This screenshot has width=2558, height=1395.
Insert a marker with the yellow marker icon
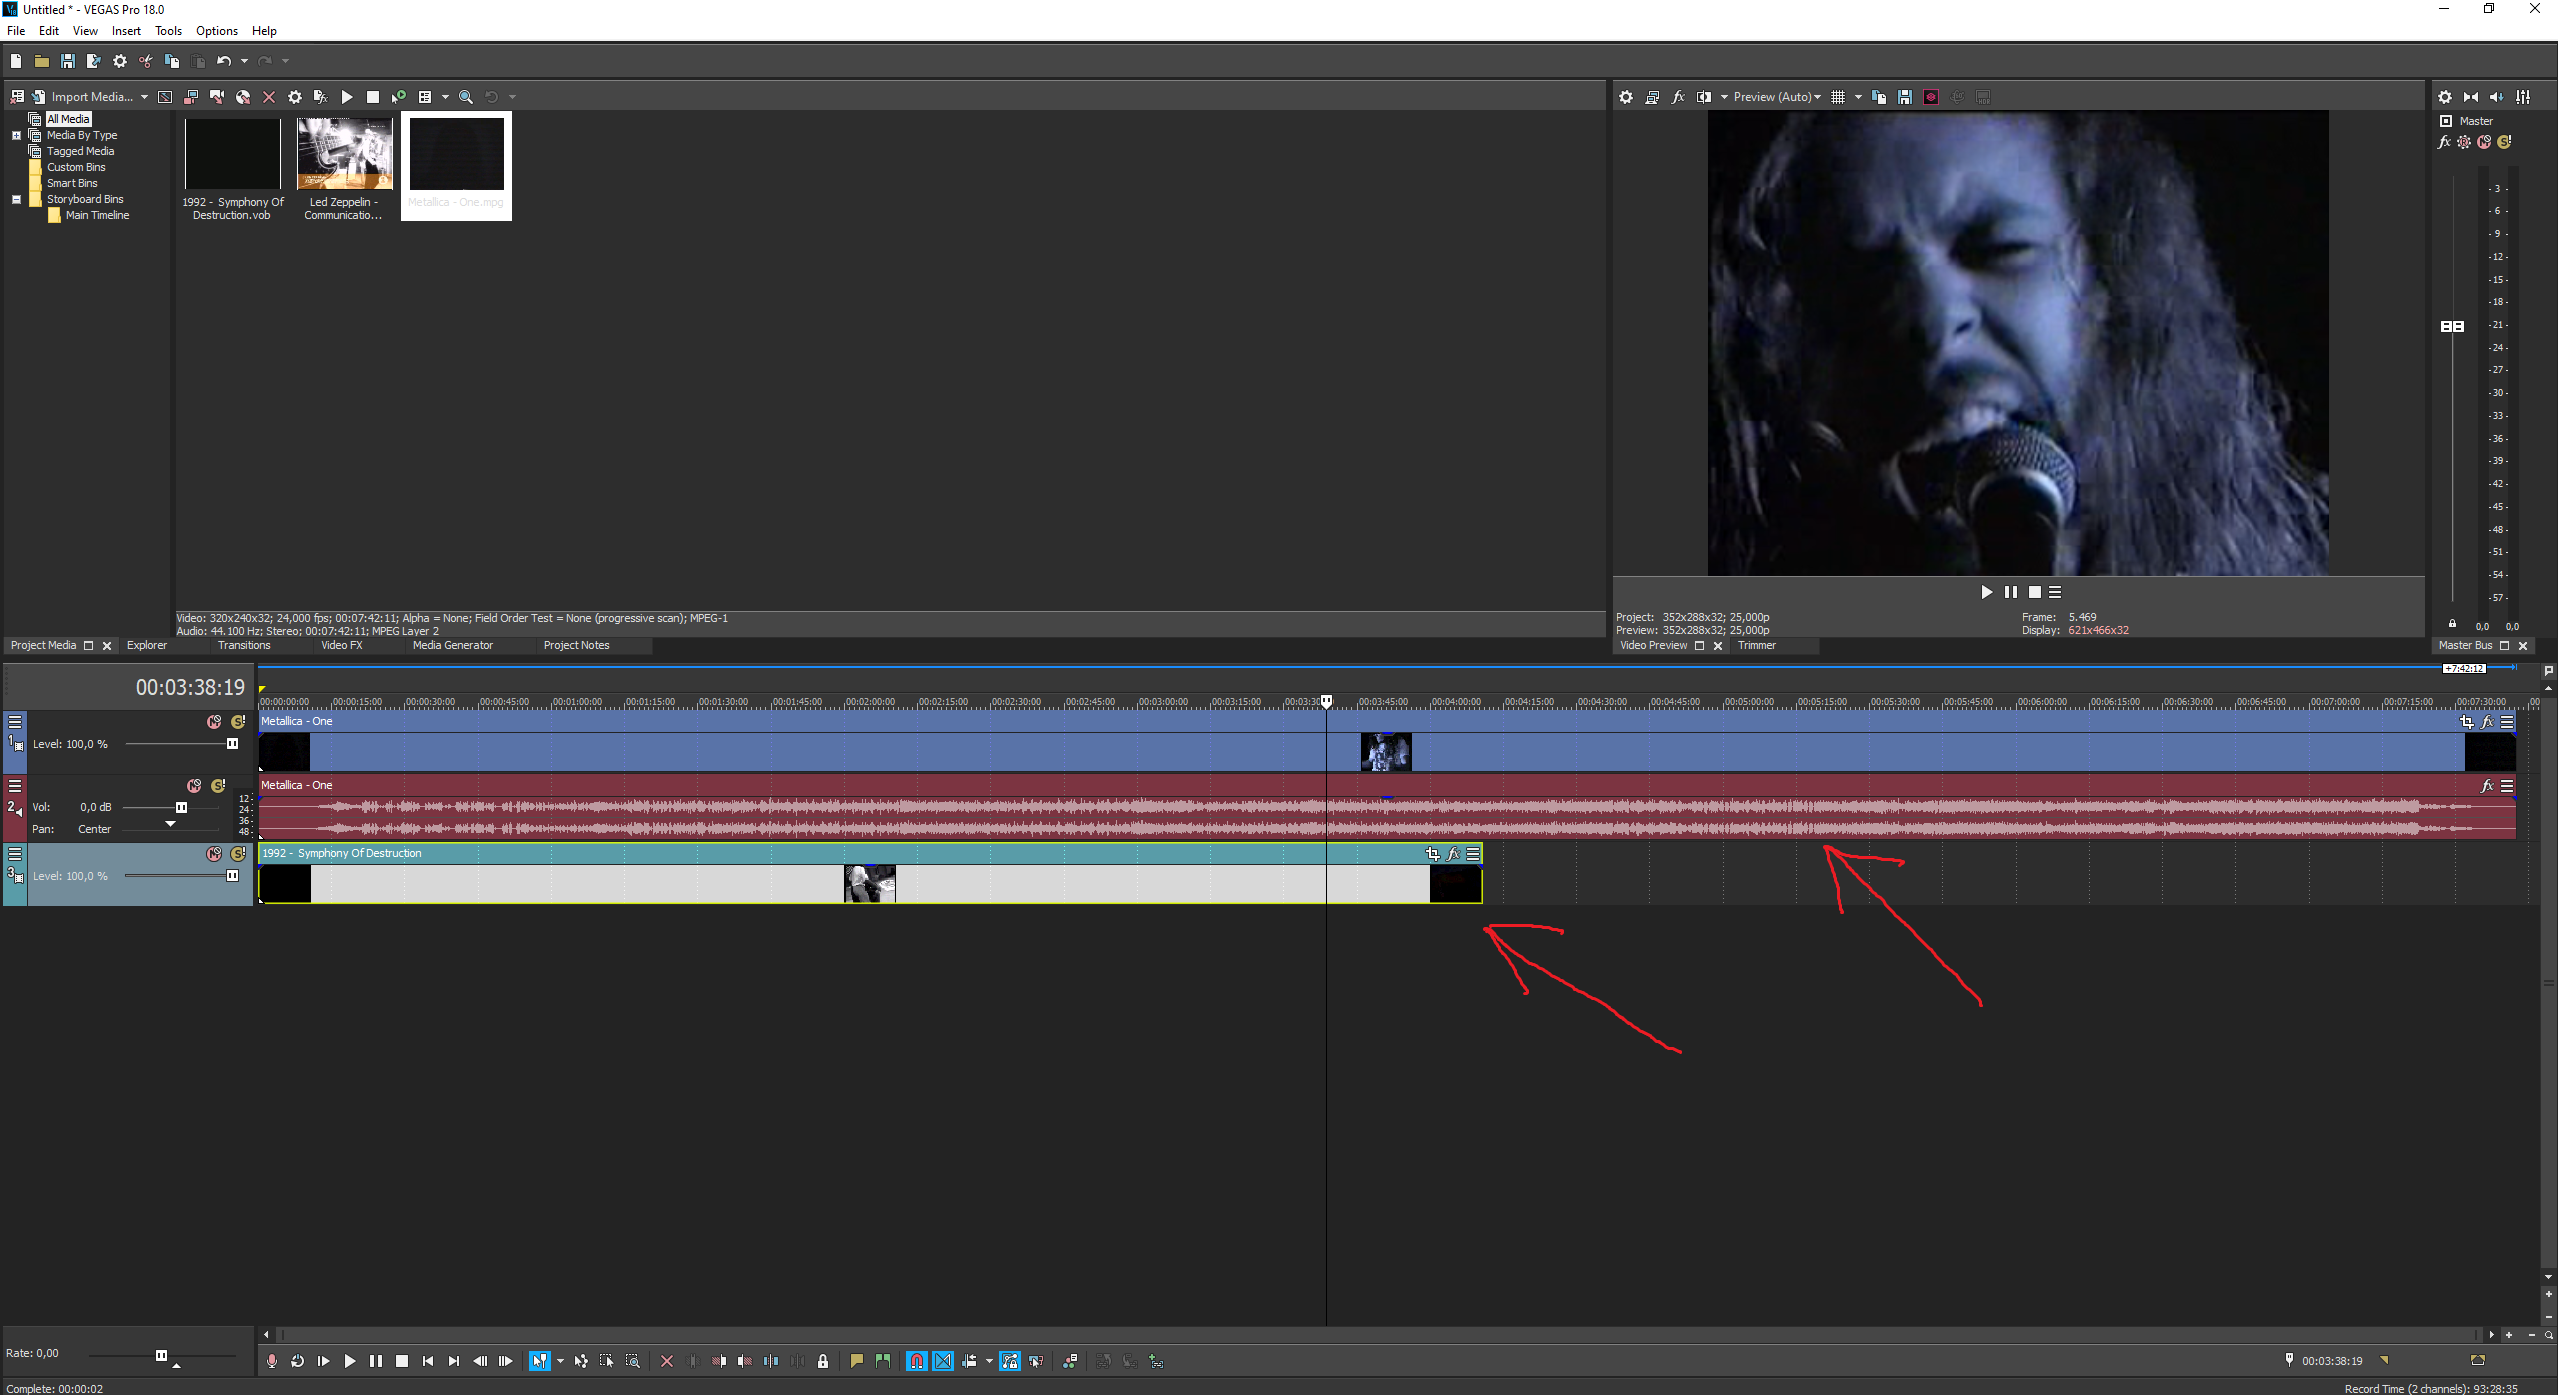coord(857,1361)
